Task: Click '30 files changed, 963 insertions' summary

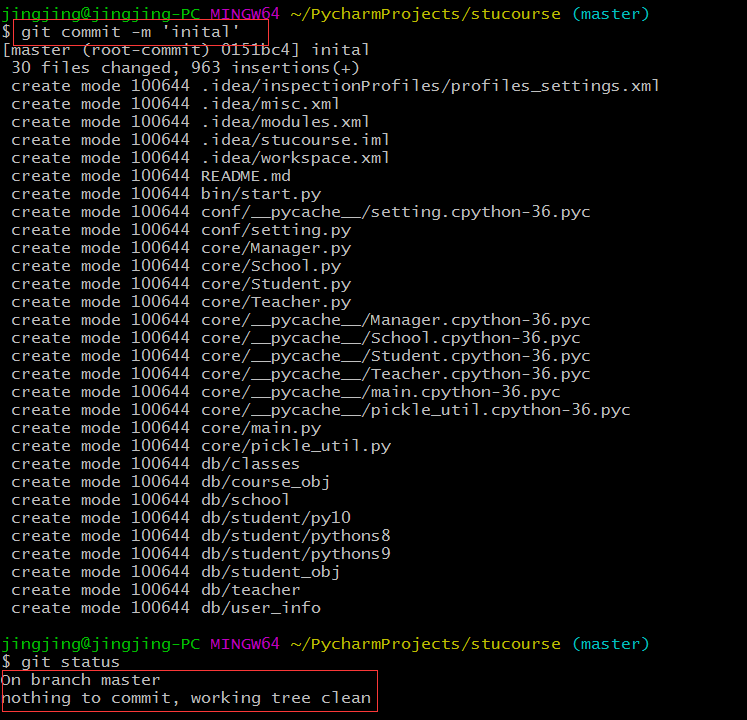Action: point(185,68)
